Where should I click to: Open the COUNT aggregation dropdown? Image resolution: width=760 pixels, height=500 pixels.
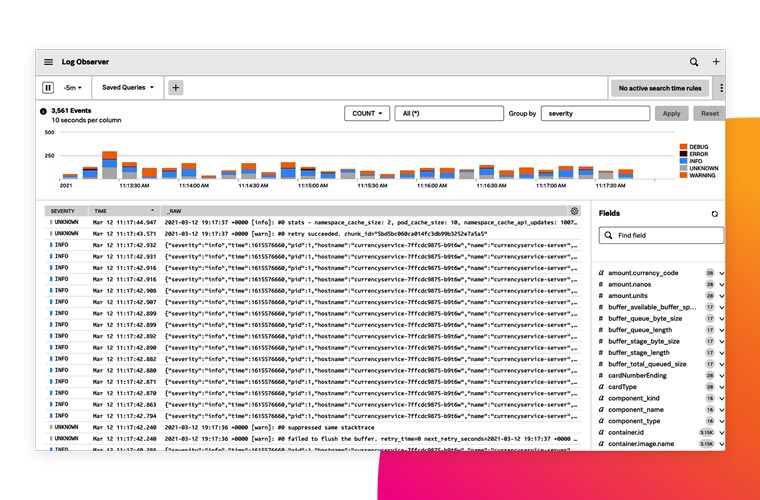[367, 113]
